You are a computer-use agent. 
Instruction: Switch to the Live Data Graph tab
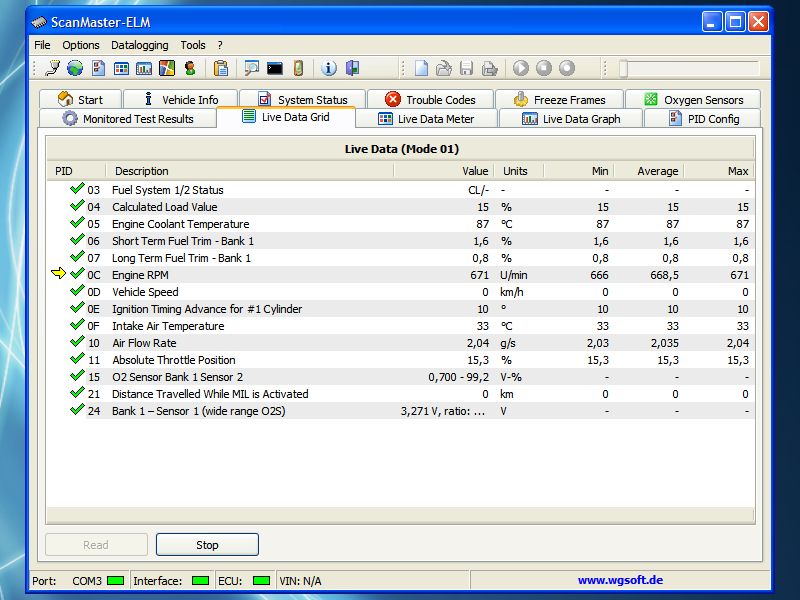pos(571,119)
